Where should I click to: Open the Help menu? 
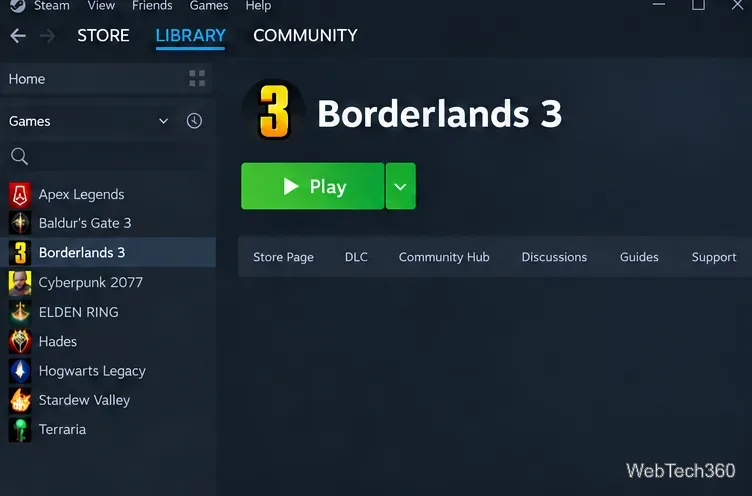pos(258,6)
